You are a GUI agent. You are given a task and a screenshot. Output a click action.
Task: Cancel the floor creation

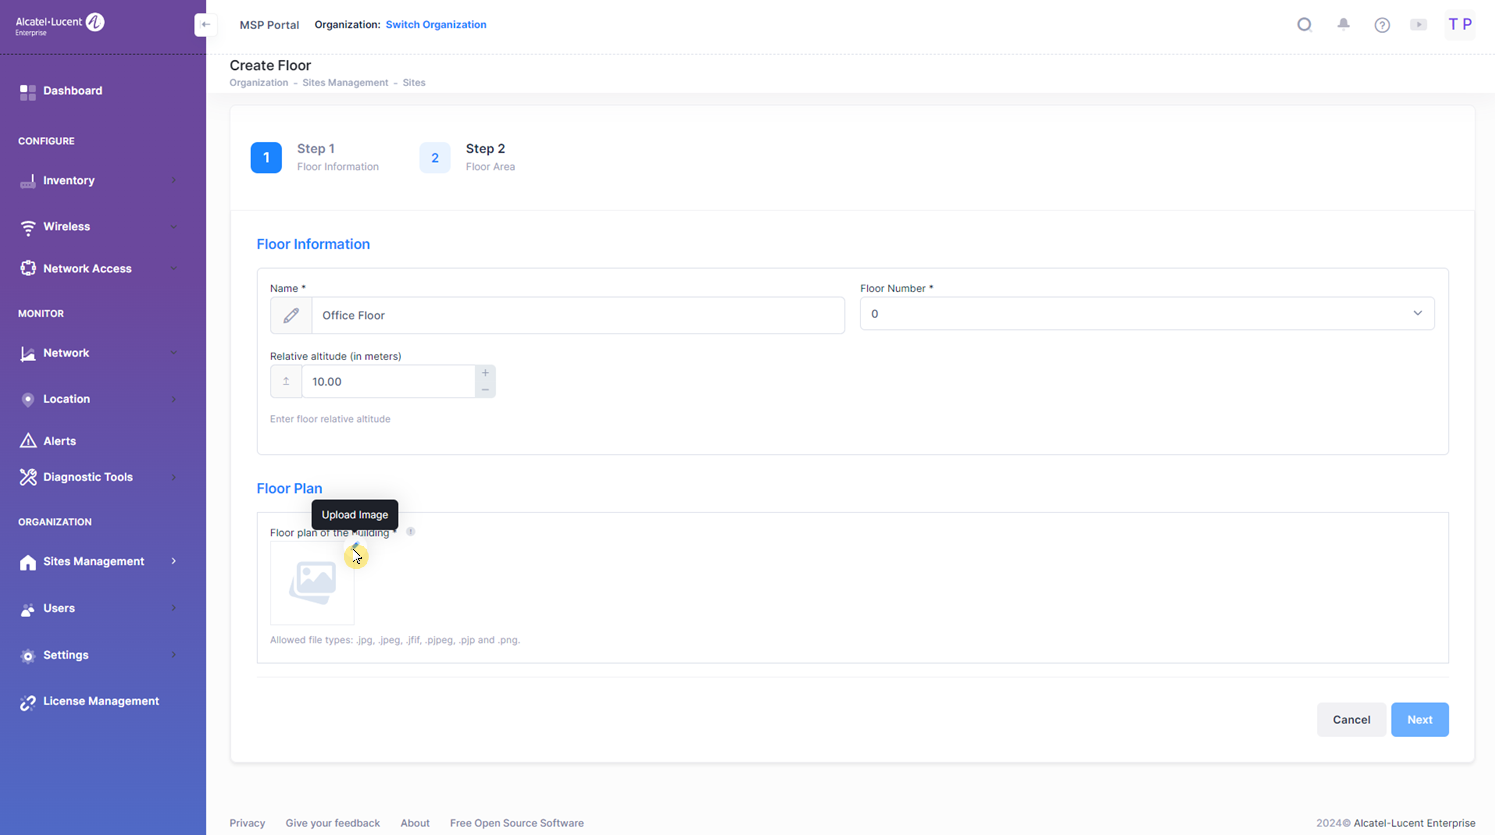[1350, 720]
